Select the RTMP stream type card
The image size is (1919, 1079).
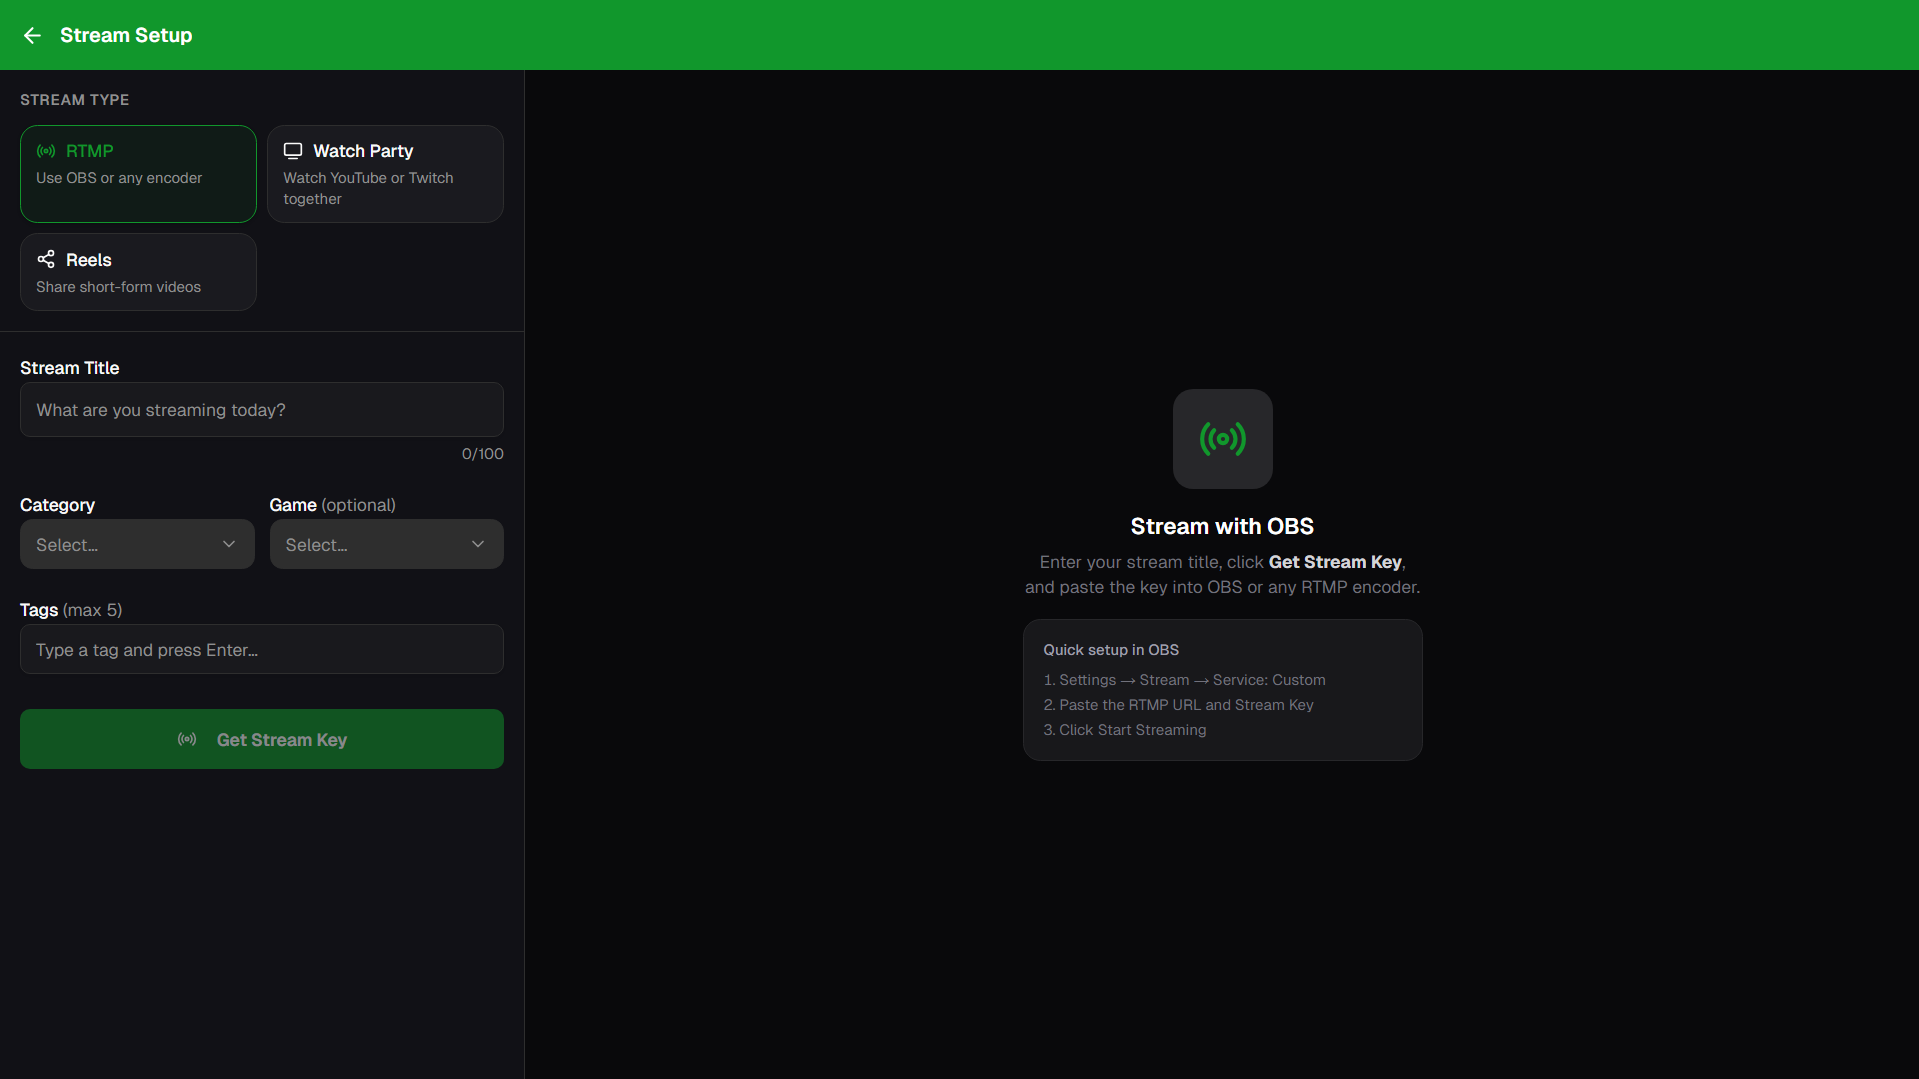pyautogui.click(x=137, y=173)
